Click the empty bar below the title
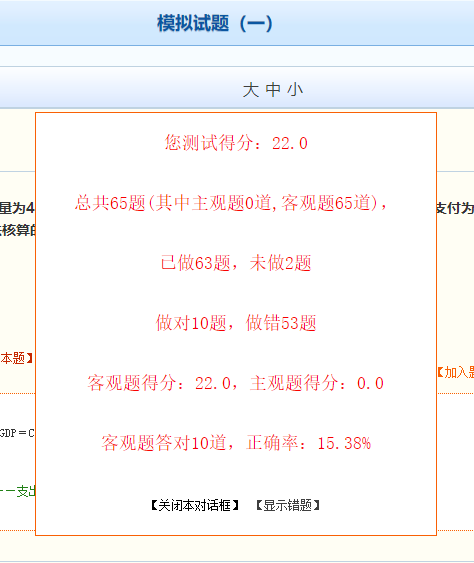Viewport: 474px width, 563px height. 237,56
